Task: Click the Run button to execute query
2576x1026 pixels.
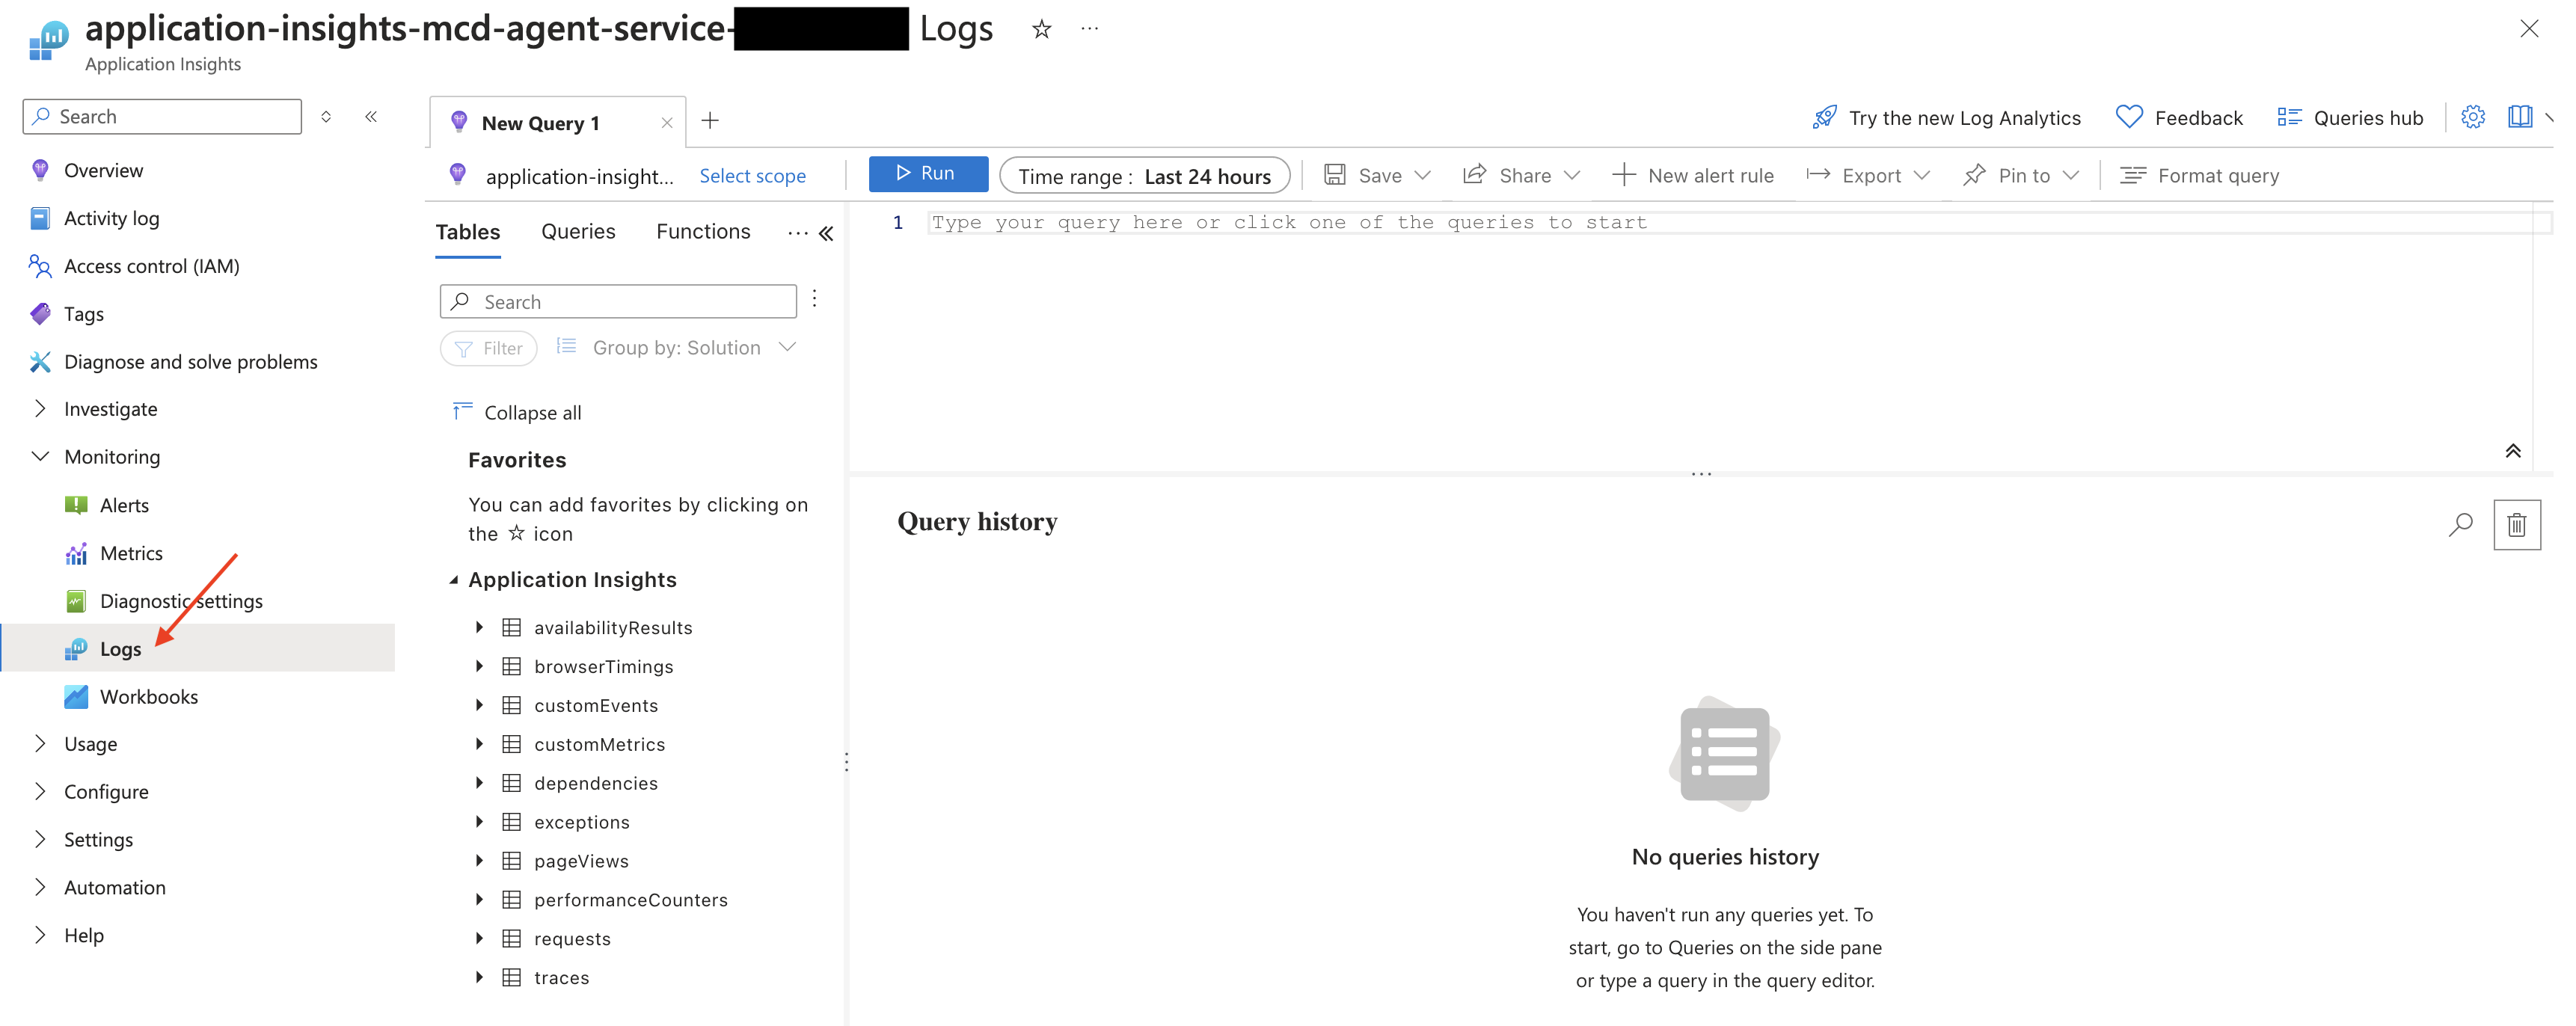Action: (x=925, y=174)
